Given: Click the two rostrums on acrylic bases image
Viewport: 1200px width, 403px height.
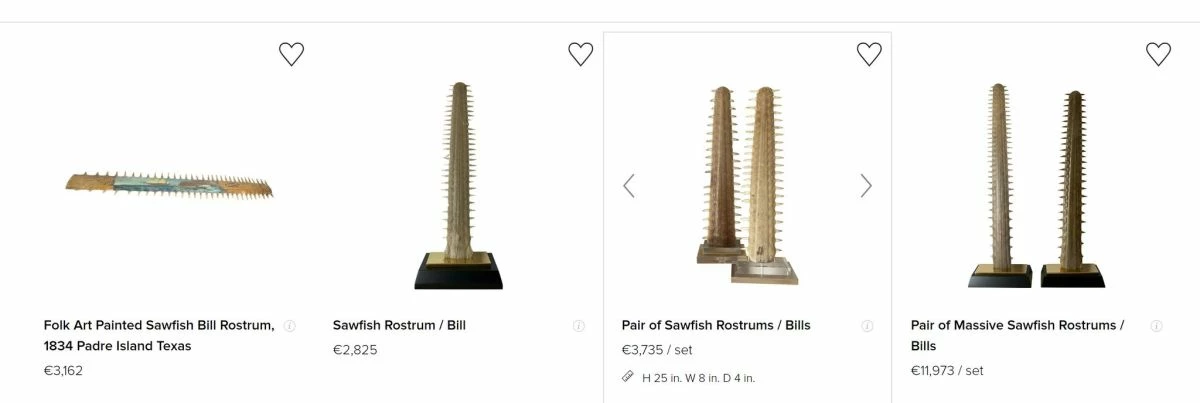Looking at the screenshot, I should tap(747, 187).
